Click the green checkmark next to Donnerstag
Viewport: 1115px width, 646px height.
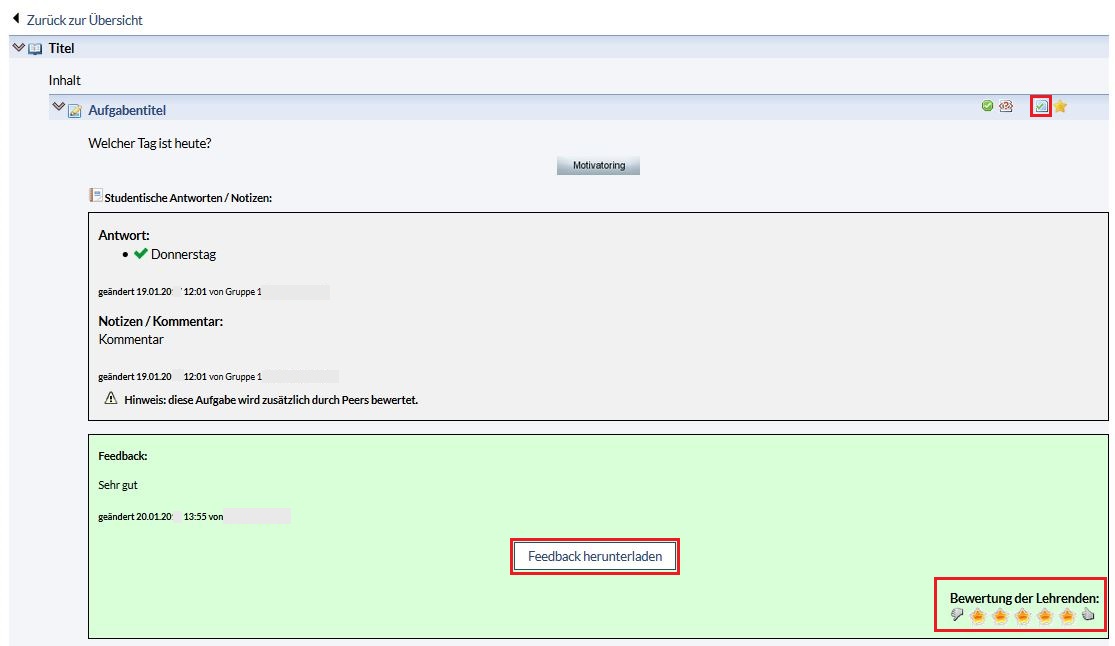[x=140, y=254]
